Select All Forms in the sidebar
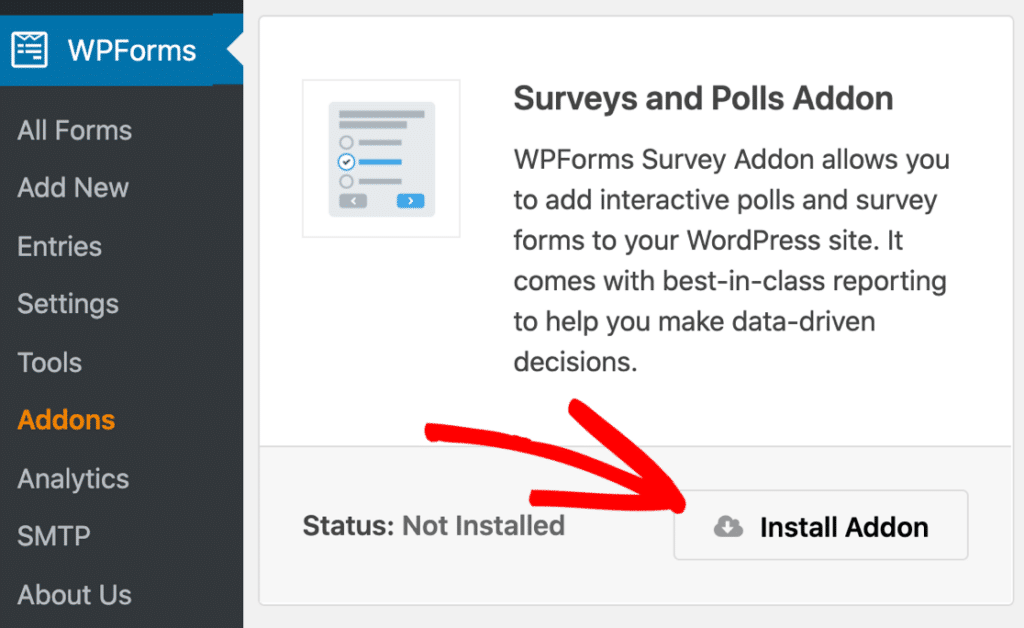Image resolution: width=1024 pixels, height=628 pixels. (x=73, y=130)
